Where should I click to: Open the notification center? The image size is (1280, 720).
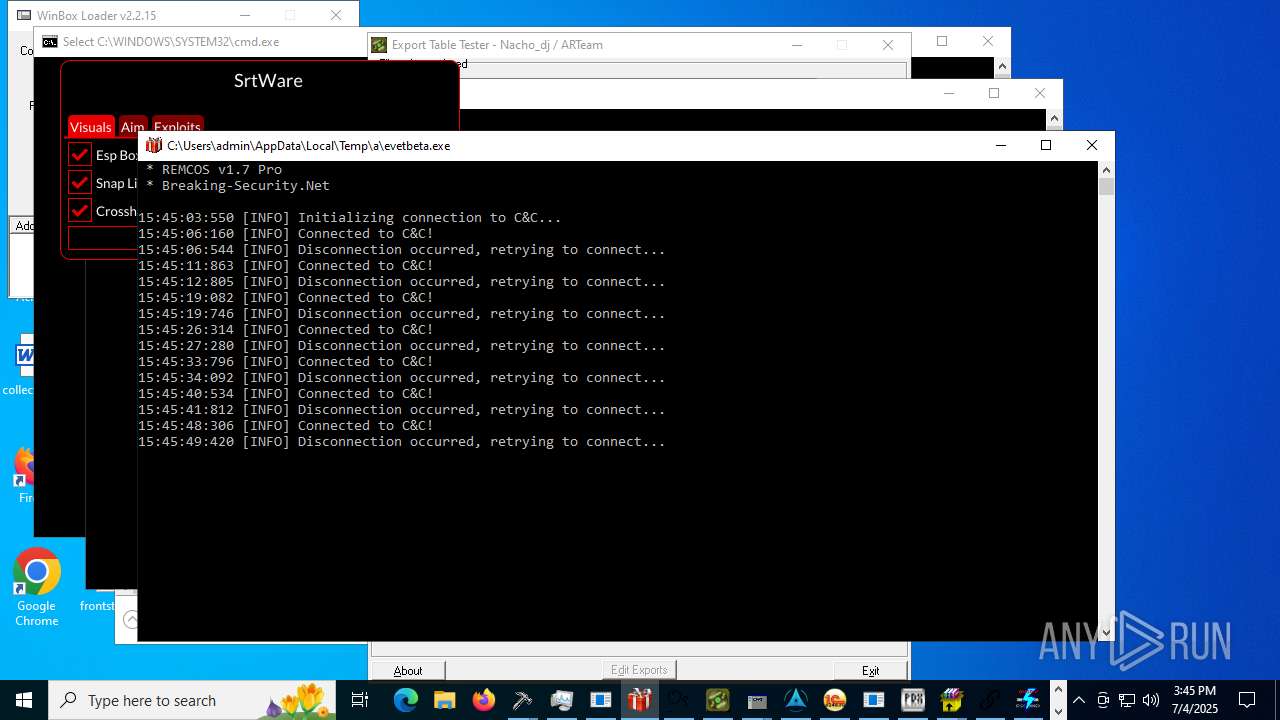point(1247,700)
